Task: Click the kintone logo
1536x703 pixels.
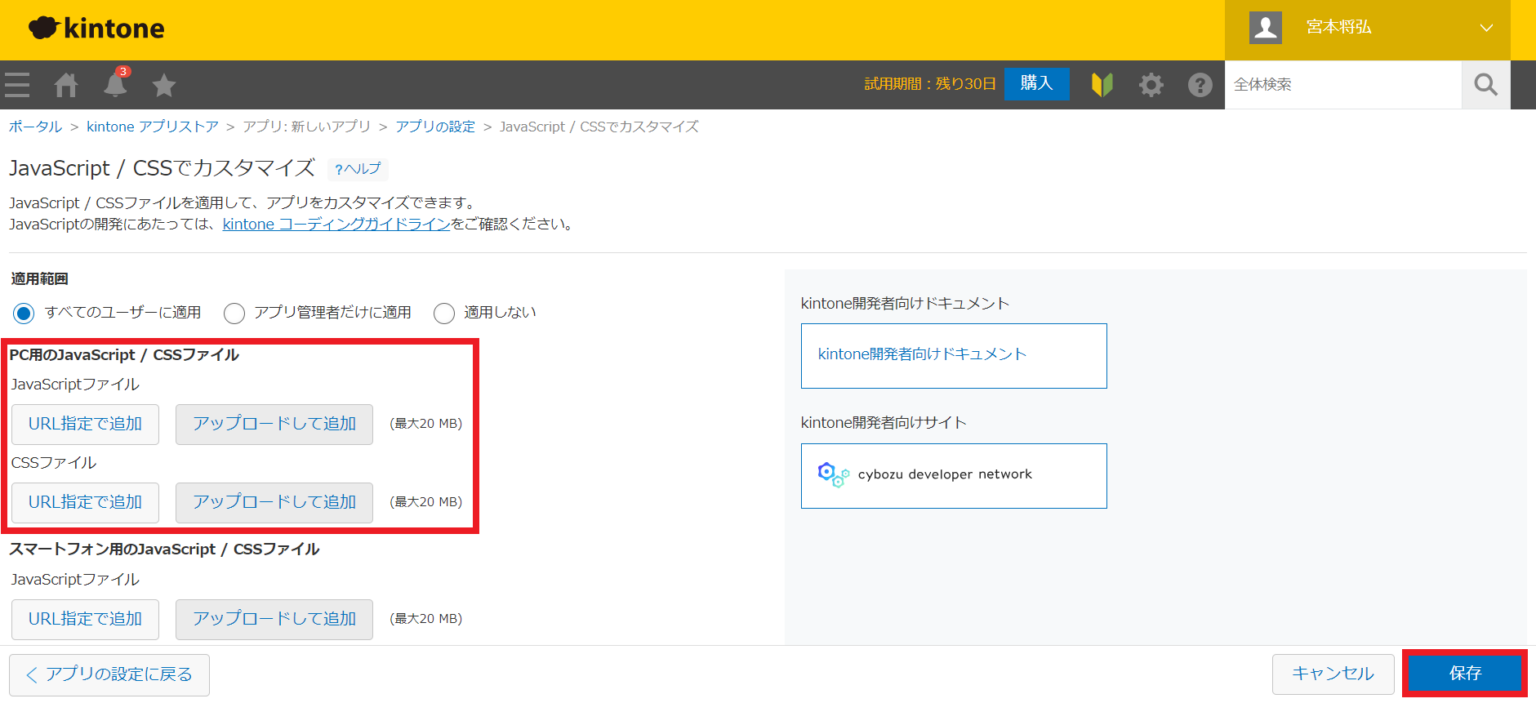Action: pos(96,27)
